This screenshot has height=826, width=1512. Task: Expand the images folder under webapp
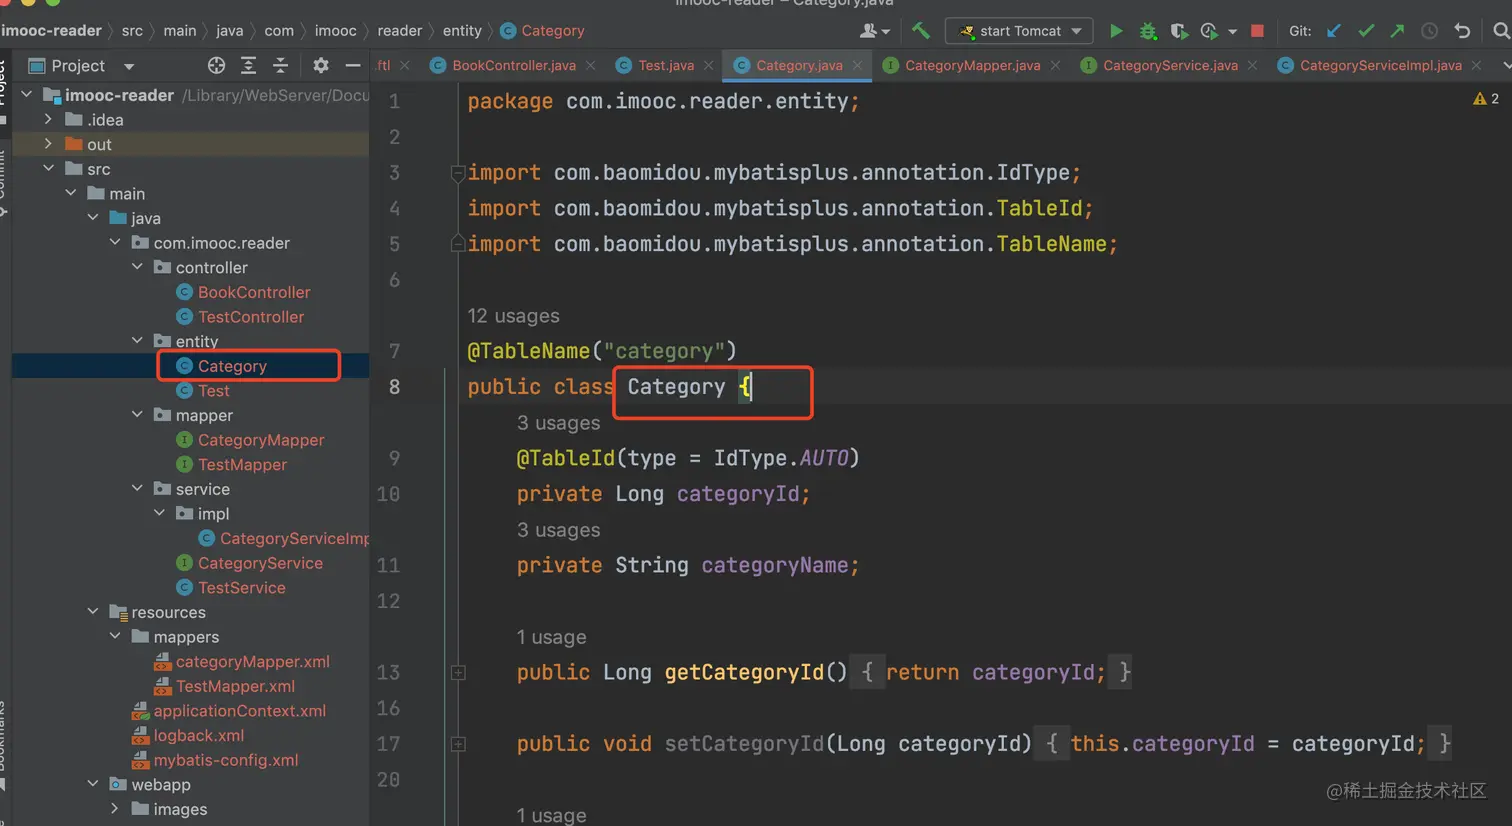click(x=115, y=809)
